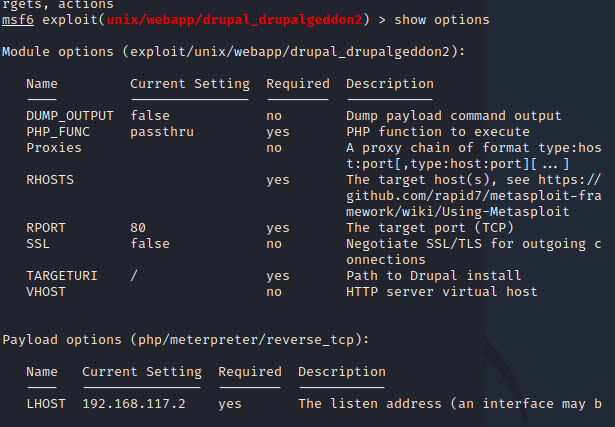Click 'Current Setting' header in module options

coord(190,84)
